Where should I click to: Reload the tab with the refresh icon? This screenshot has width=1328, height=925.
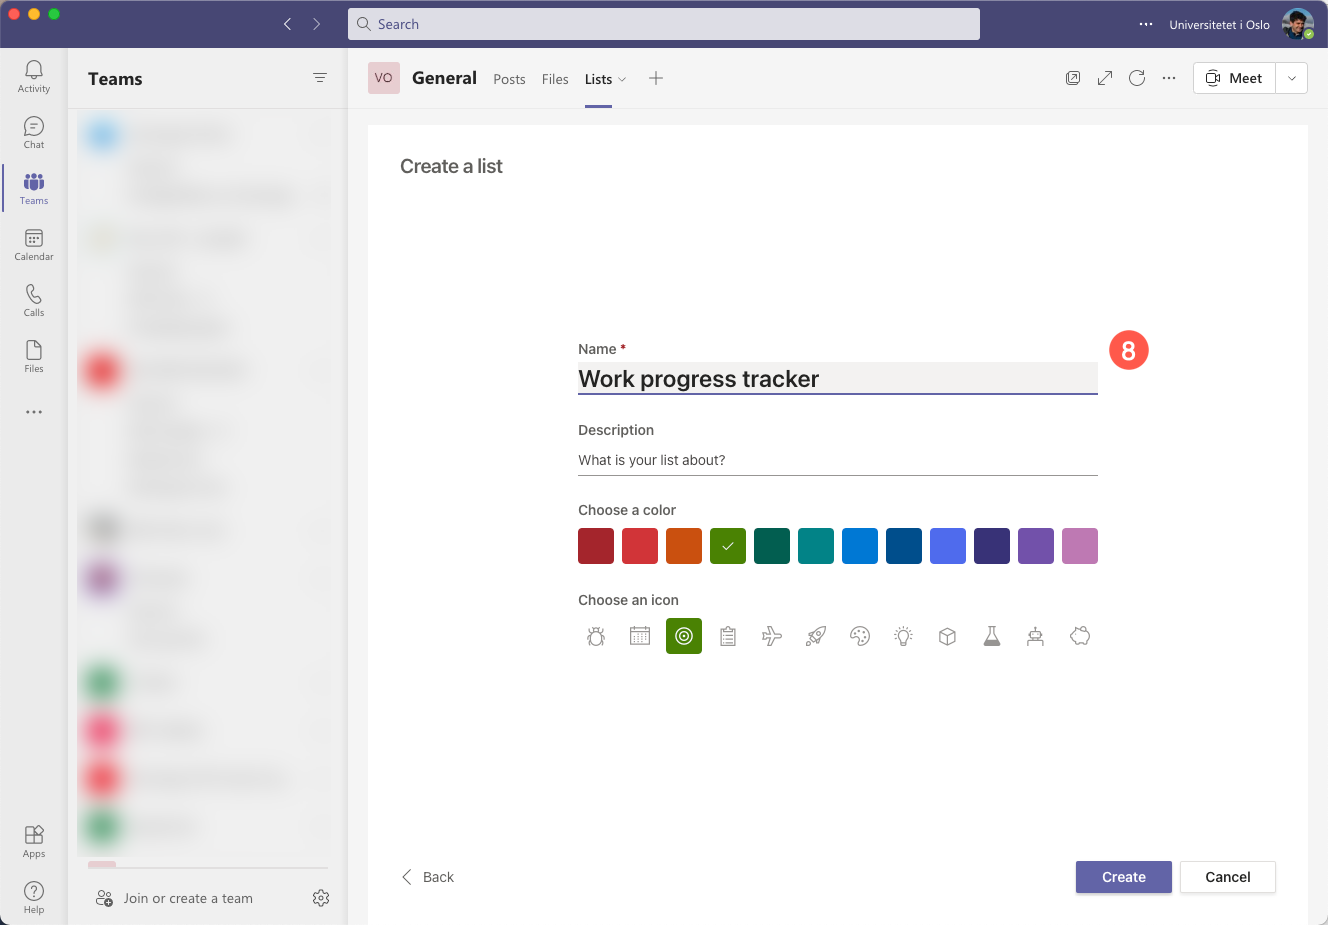point(1137,78)
